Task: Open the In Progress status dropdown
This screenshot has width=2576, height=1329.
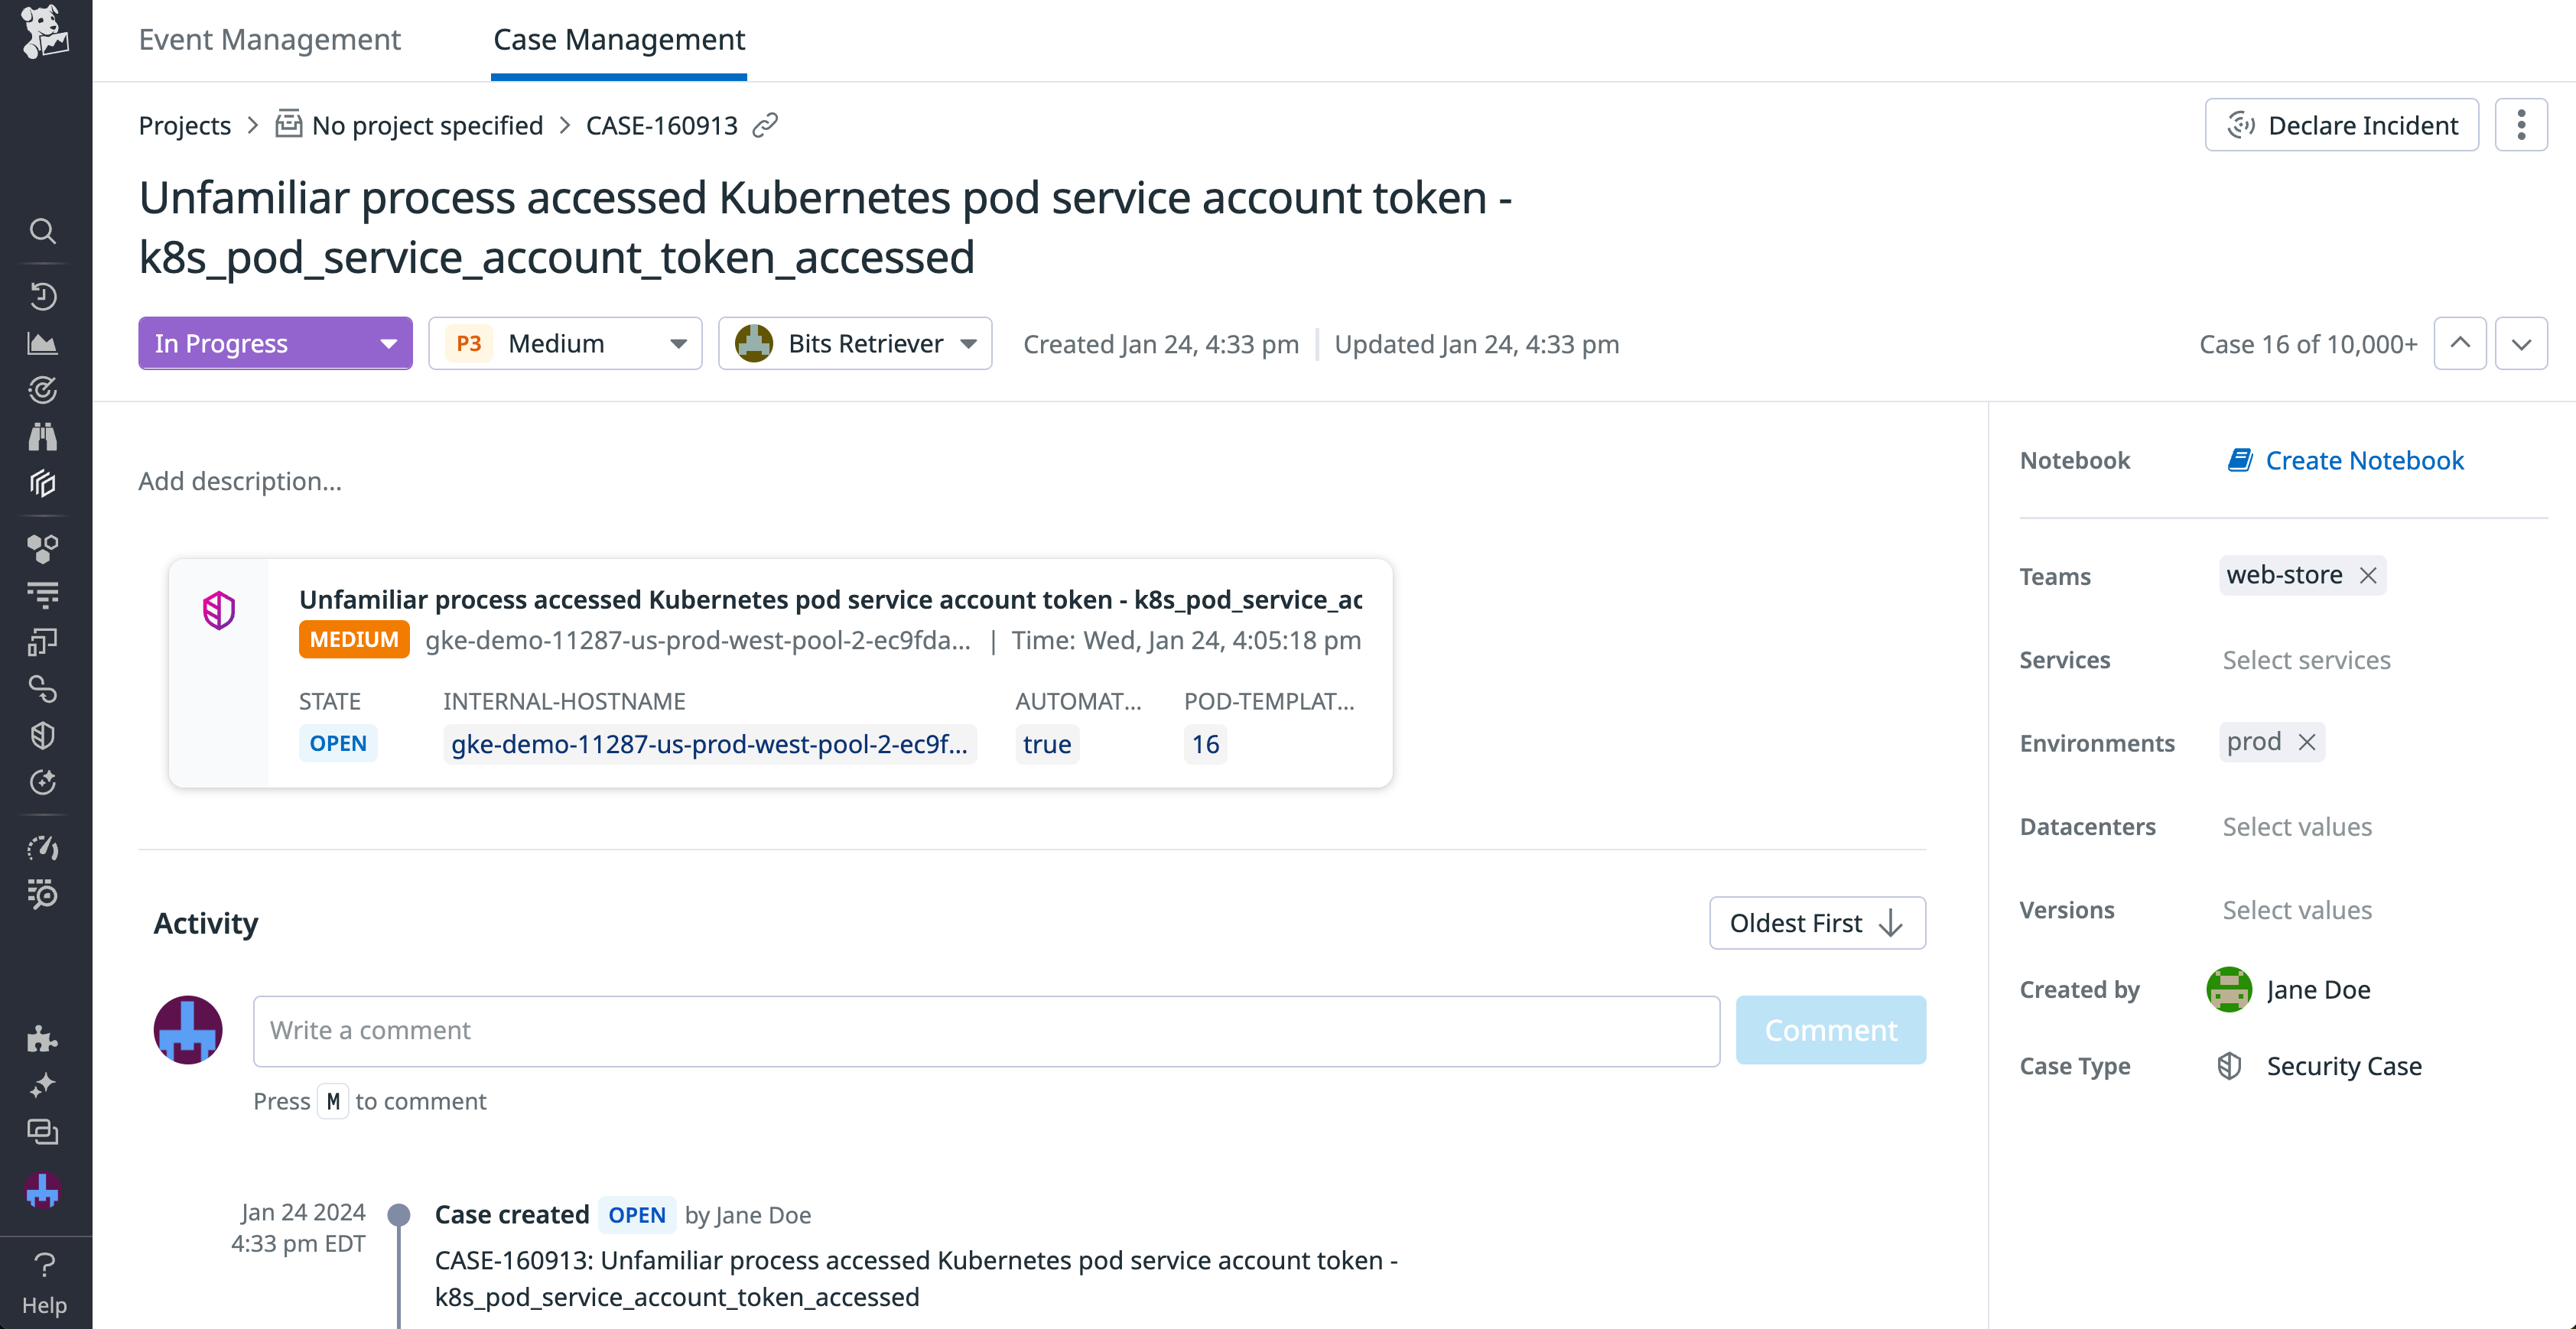Action: (x=275, y=343)
